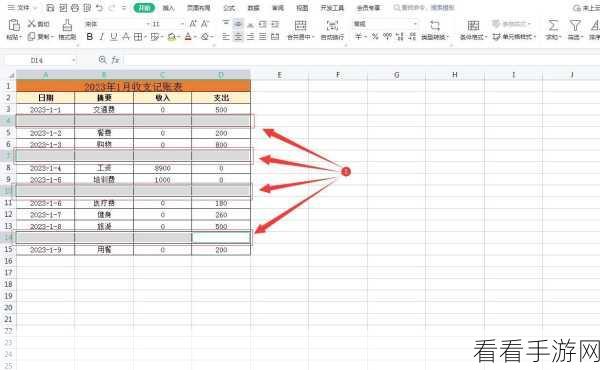This screenshot has width=600, height=370.
Task: Open the font name dropdown
Action: (148, 24)
